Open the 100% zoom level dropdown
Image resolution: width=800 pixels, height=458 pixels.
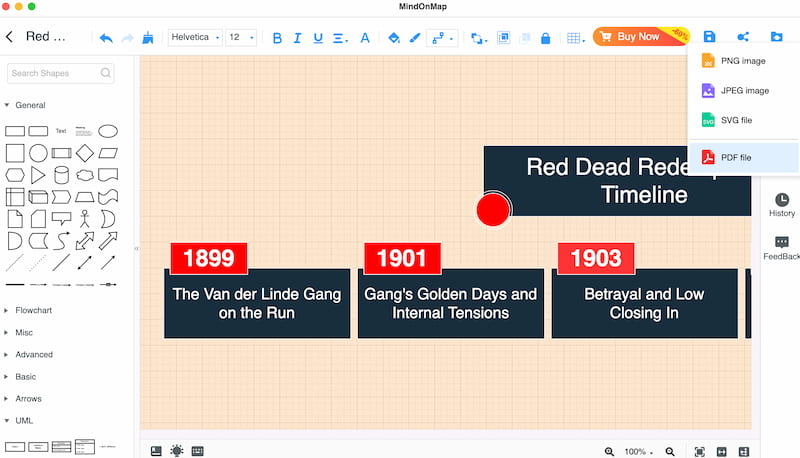tap(639, 451)
